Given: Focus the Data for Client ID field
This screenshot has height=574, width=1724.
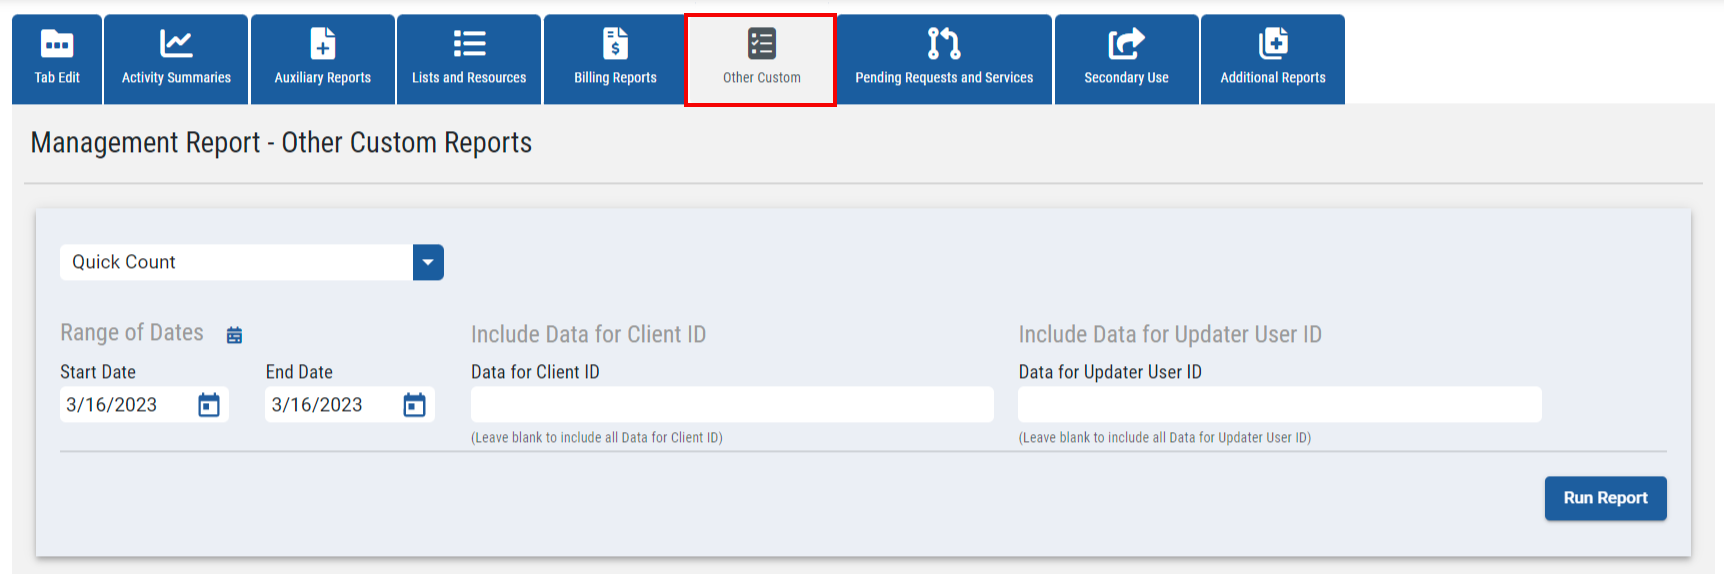Looking at the screenshot, I should coord(732,405).
